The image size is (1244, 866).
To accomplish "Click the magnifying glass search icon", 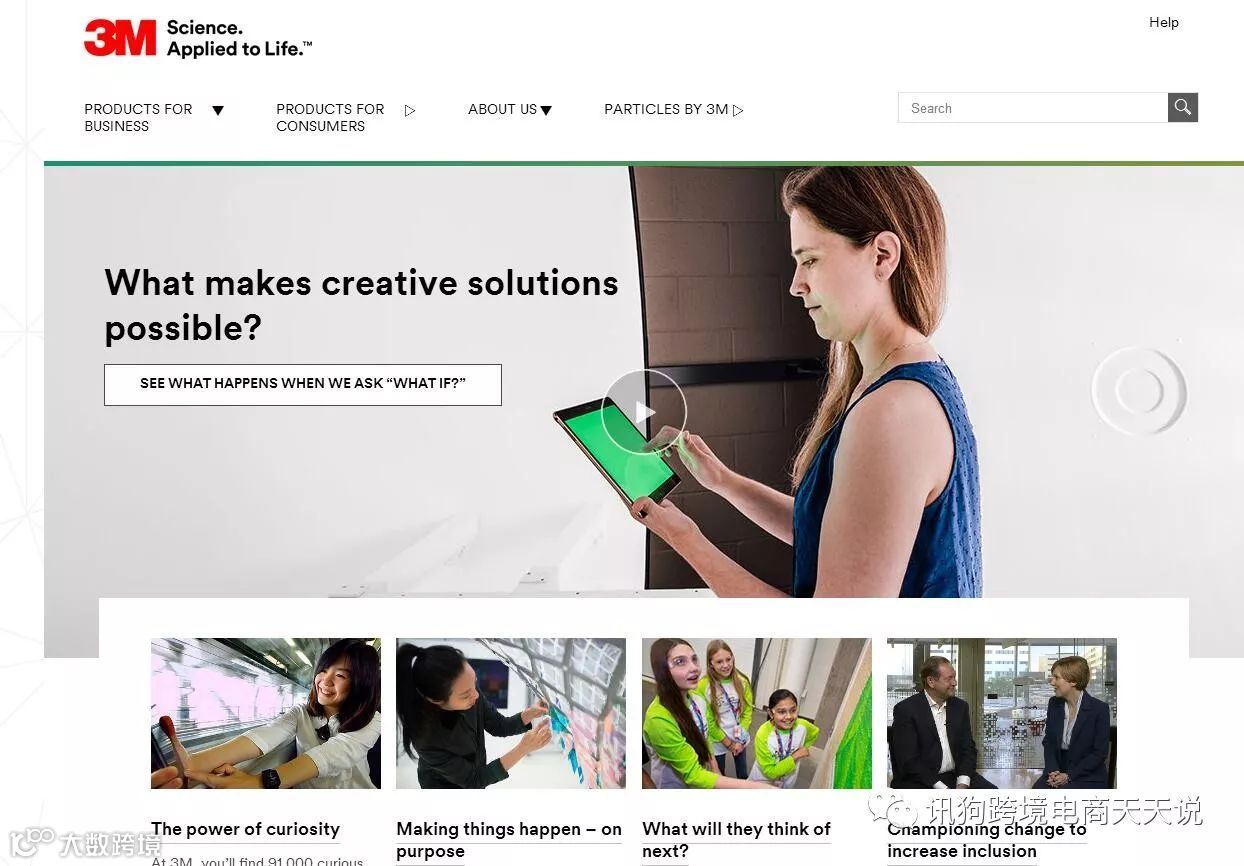I will [1183, 108].
